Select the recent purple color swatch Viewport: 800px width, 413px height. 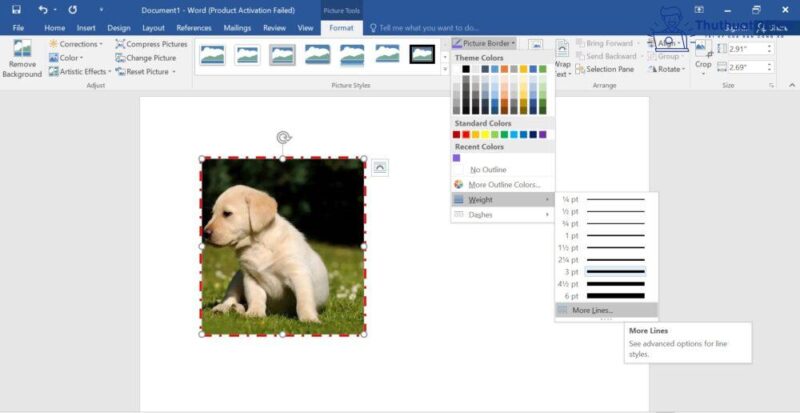click(456, 158)
